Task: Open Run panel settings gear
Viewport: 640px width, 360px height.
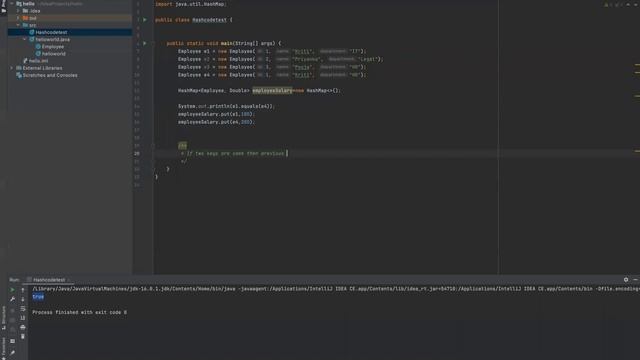Action: pyautogui.click(x=626, y=280)
